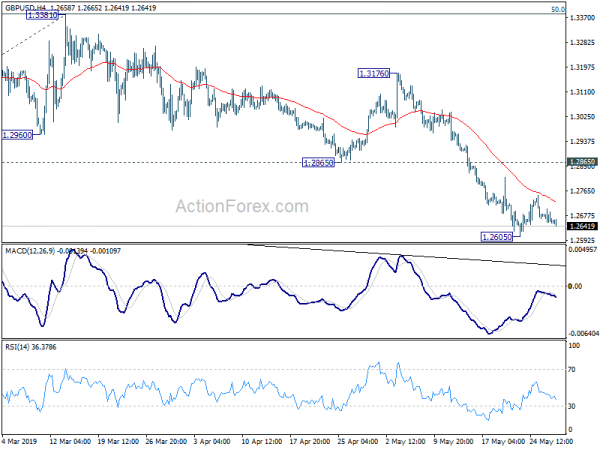600x450 pixels.
Task: Click the MACD 0.004957 scale value
Action: click(583, 250)
